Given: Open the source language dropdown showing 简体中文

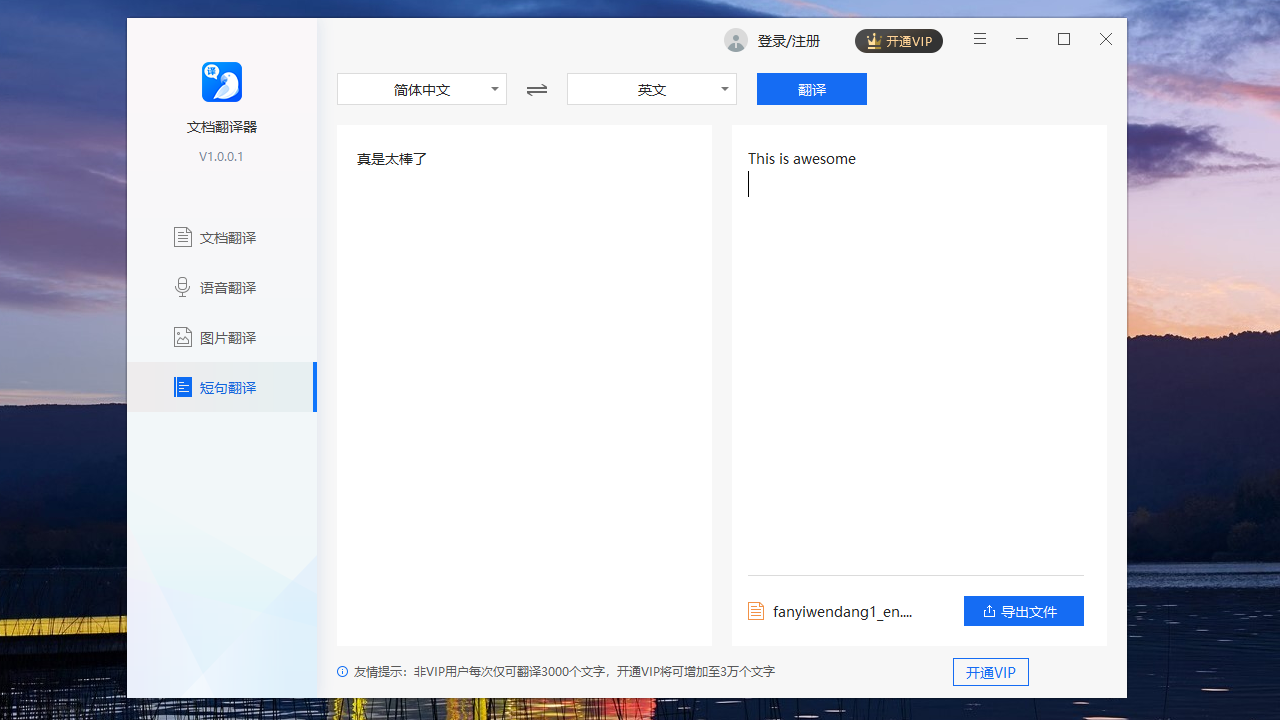Looking at the screenshot, I should point(421,89).
